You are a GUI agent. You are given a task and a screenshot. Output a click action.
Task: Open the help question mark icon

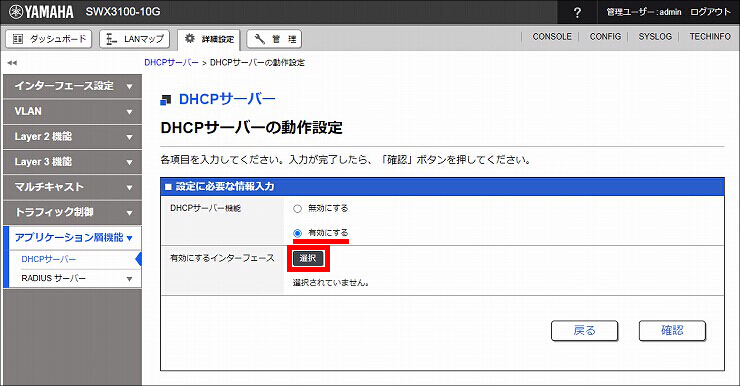pyautogui.click(x=577, y=12)
